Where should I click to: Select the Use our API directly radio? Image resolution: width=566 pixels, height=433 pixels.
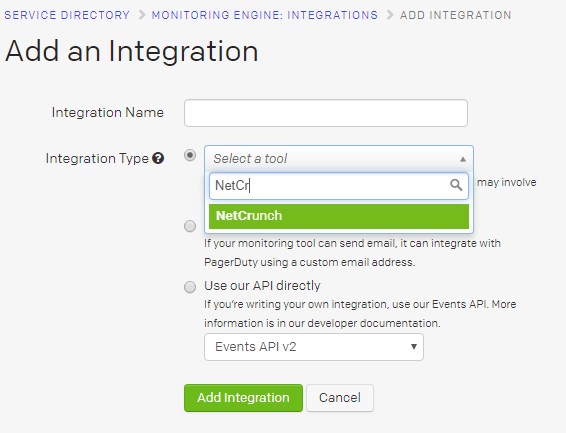pos(190,287)
